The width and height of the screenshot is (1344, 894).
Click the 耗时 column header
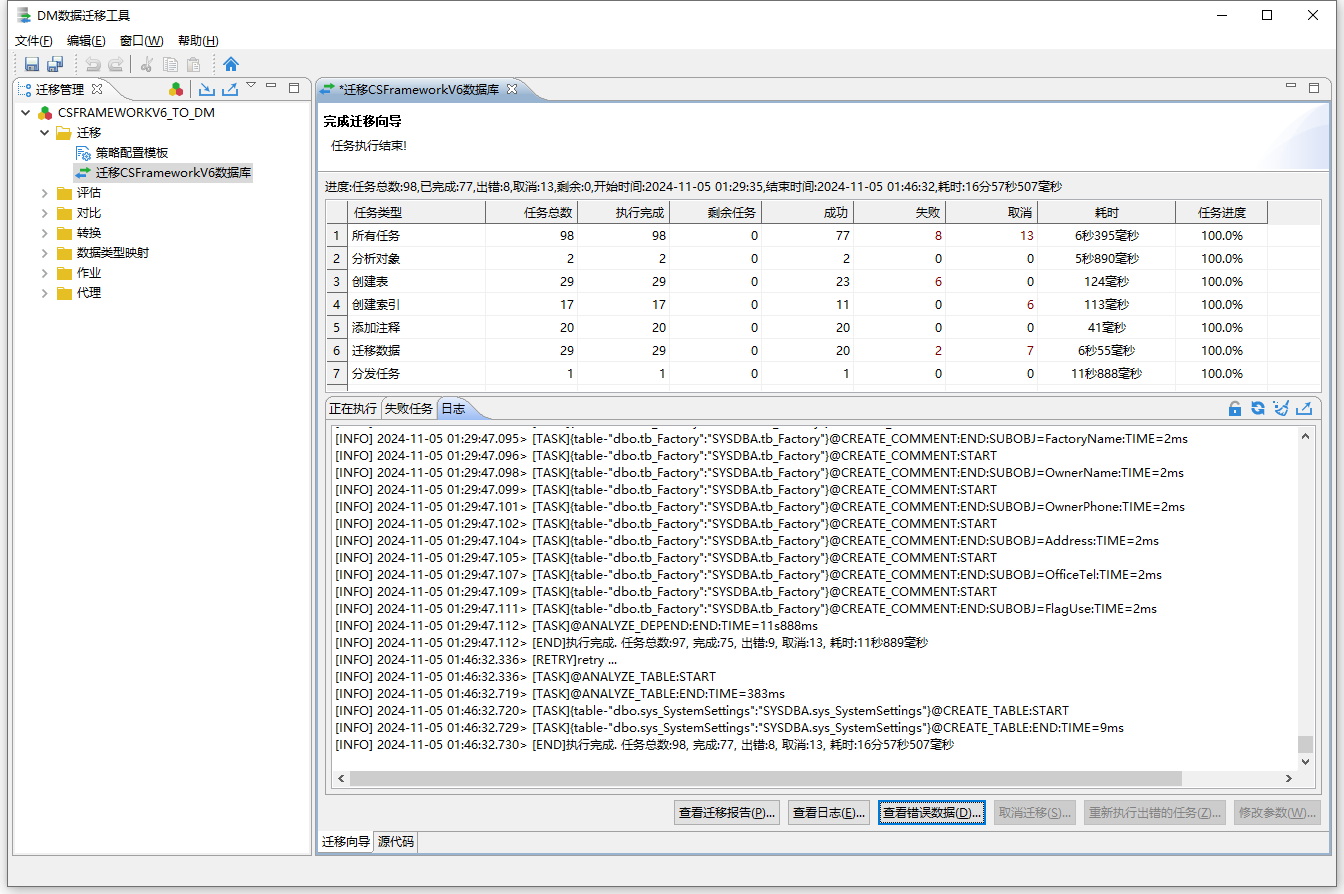[1106, 212]
